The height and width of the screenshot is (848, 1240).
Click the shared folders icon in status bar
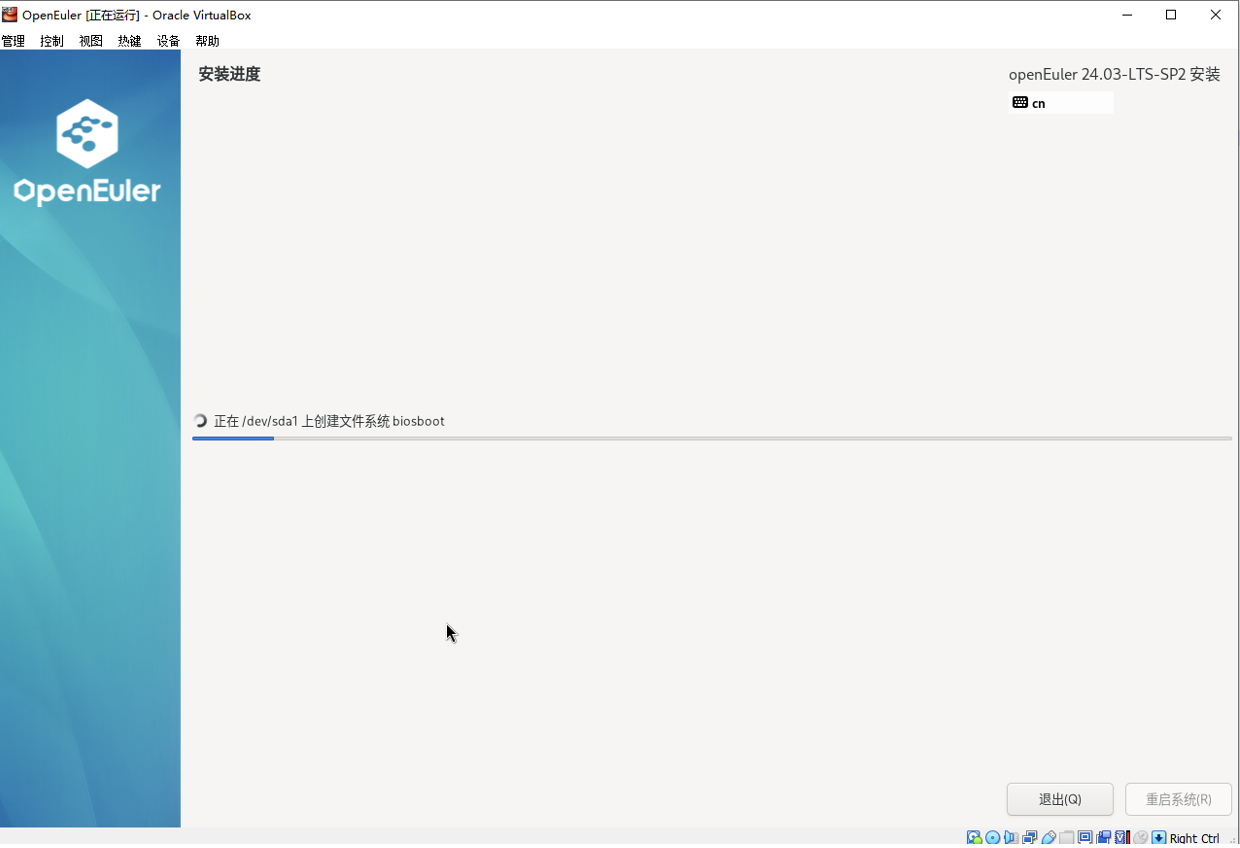pos(1067,837)
